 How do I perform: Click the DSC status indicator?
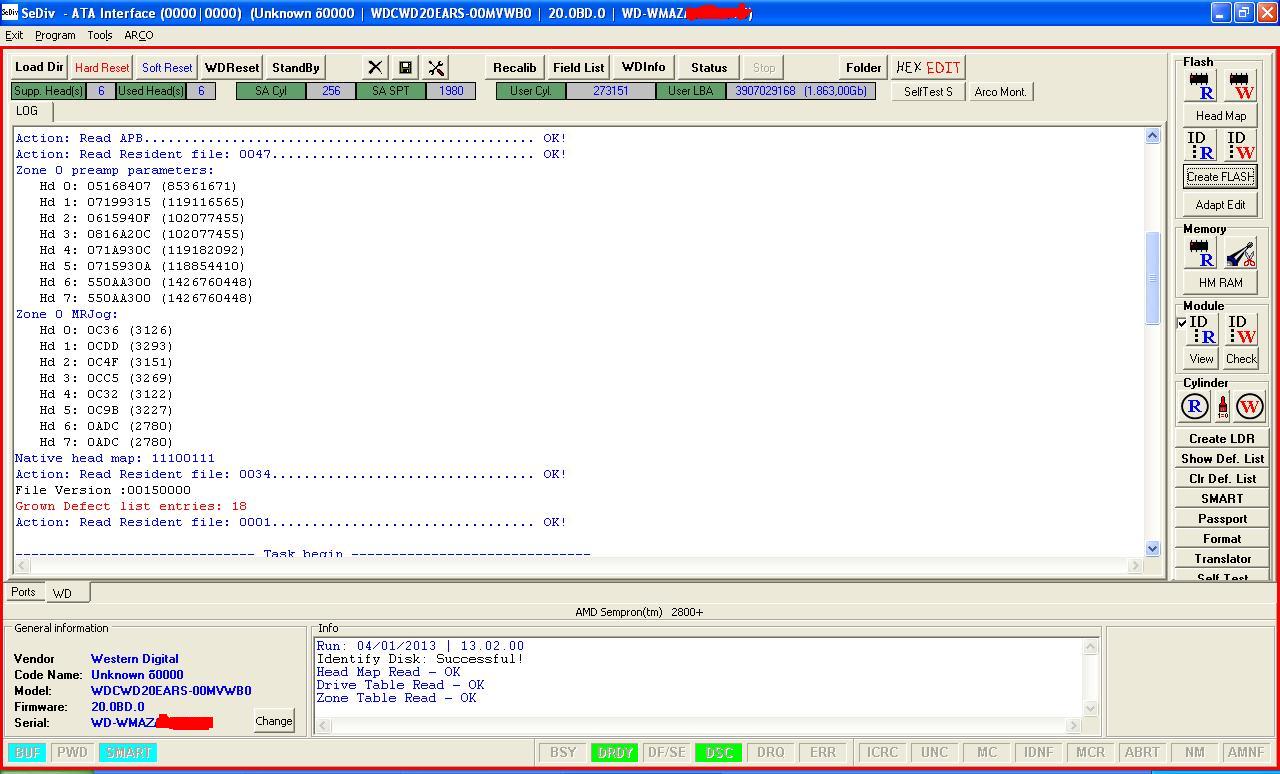(719, 752)
